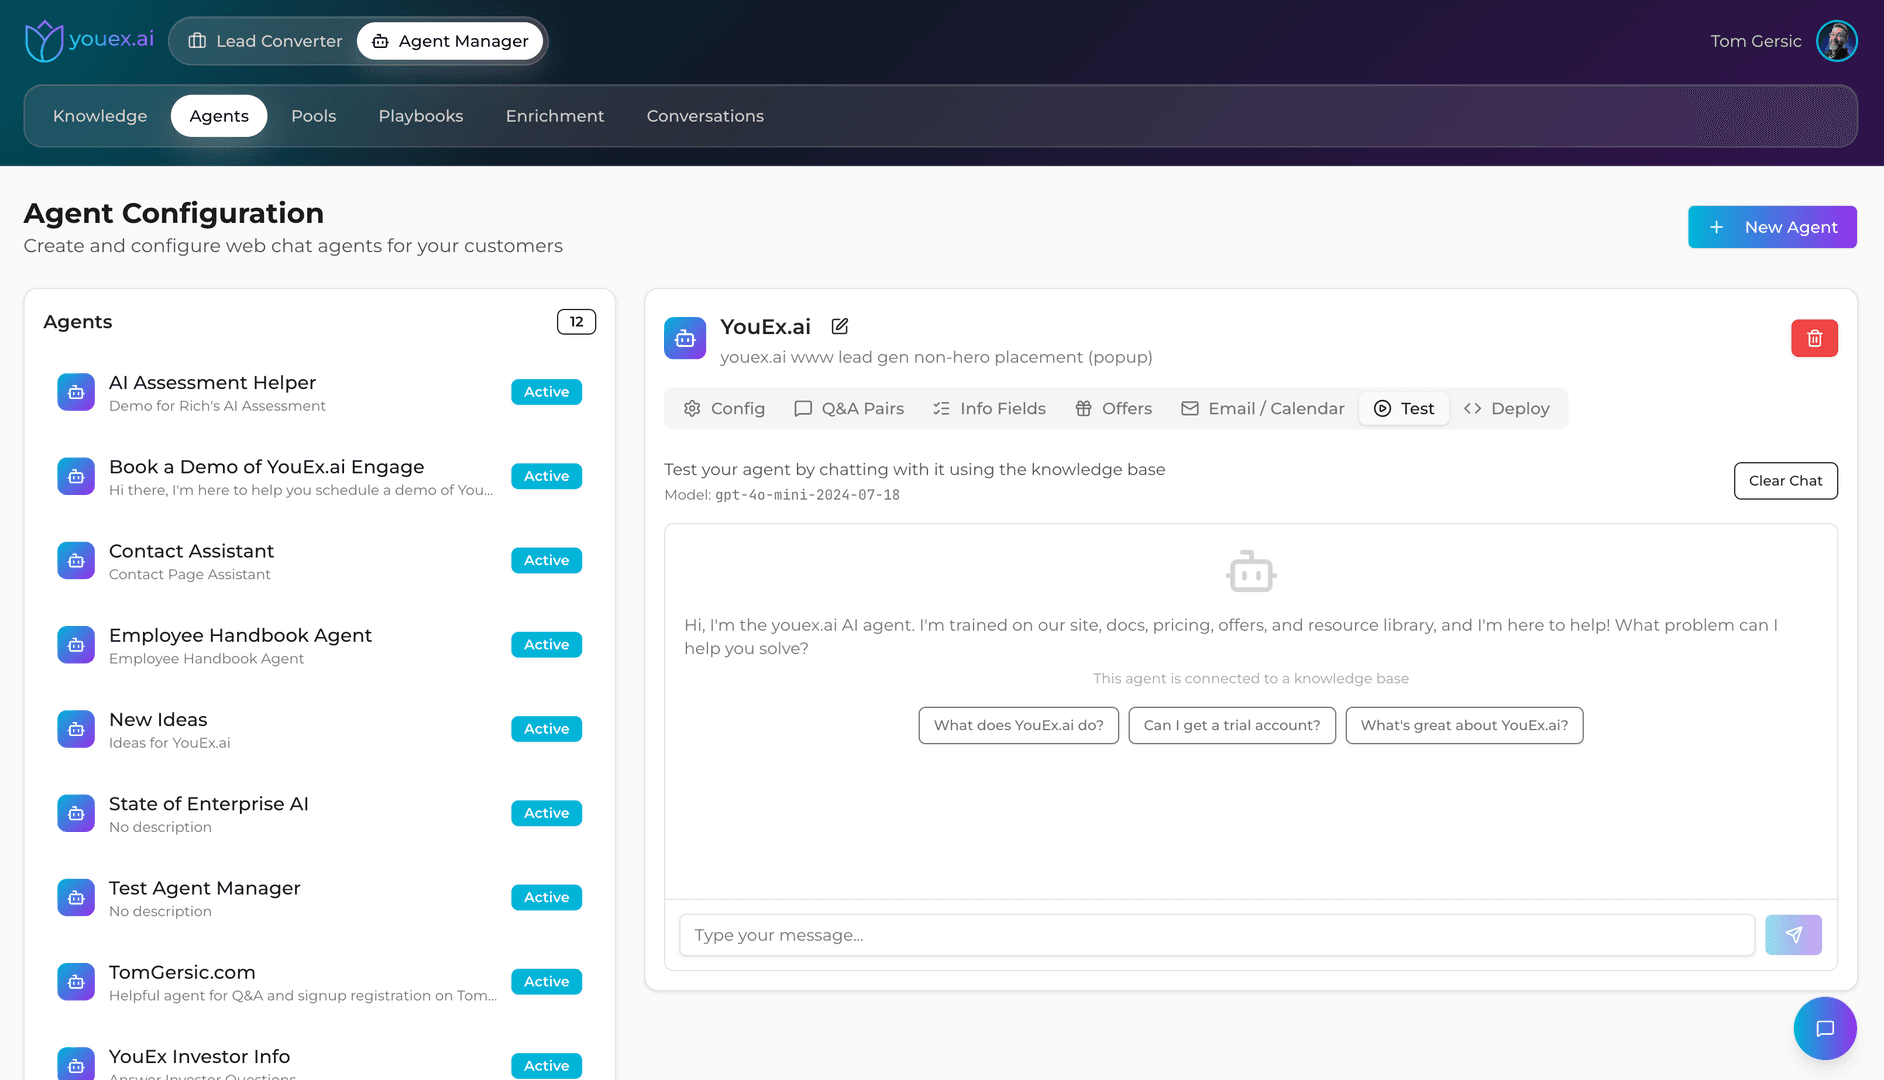
Task: Choose 'Can I get a trial account?' suggestion
Action: [x=1232, y=725]
